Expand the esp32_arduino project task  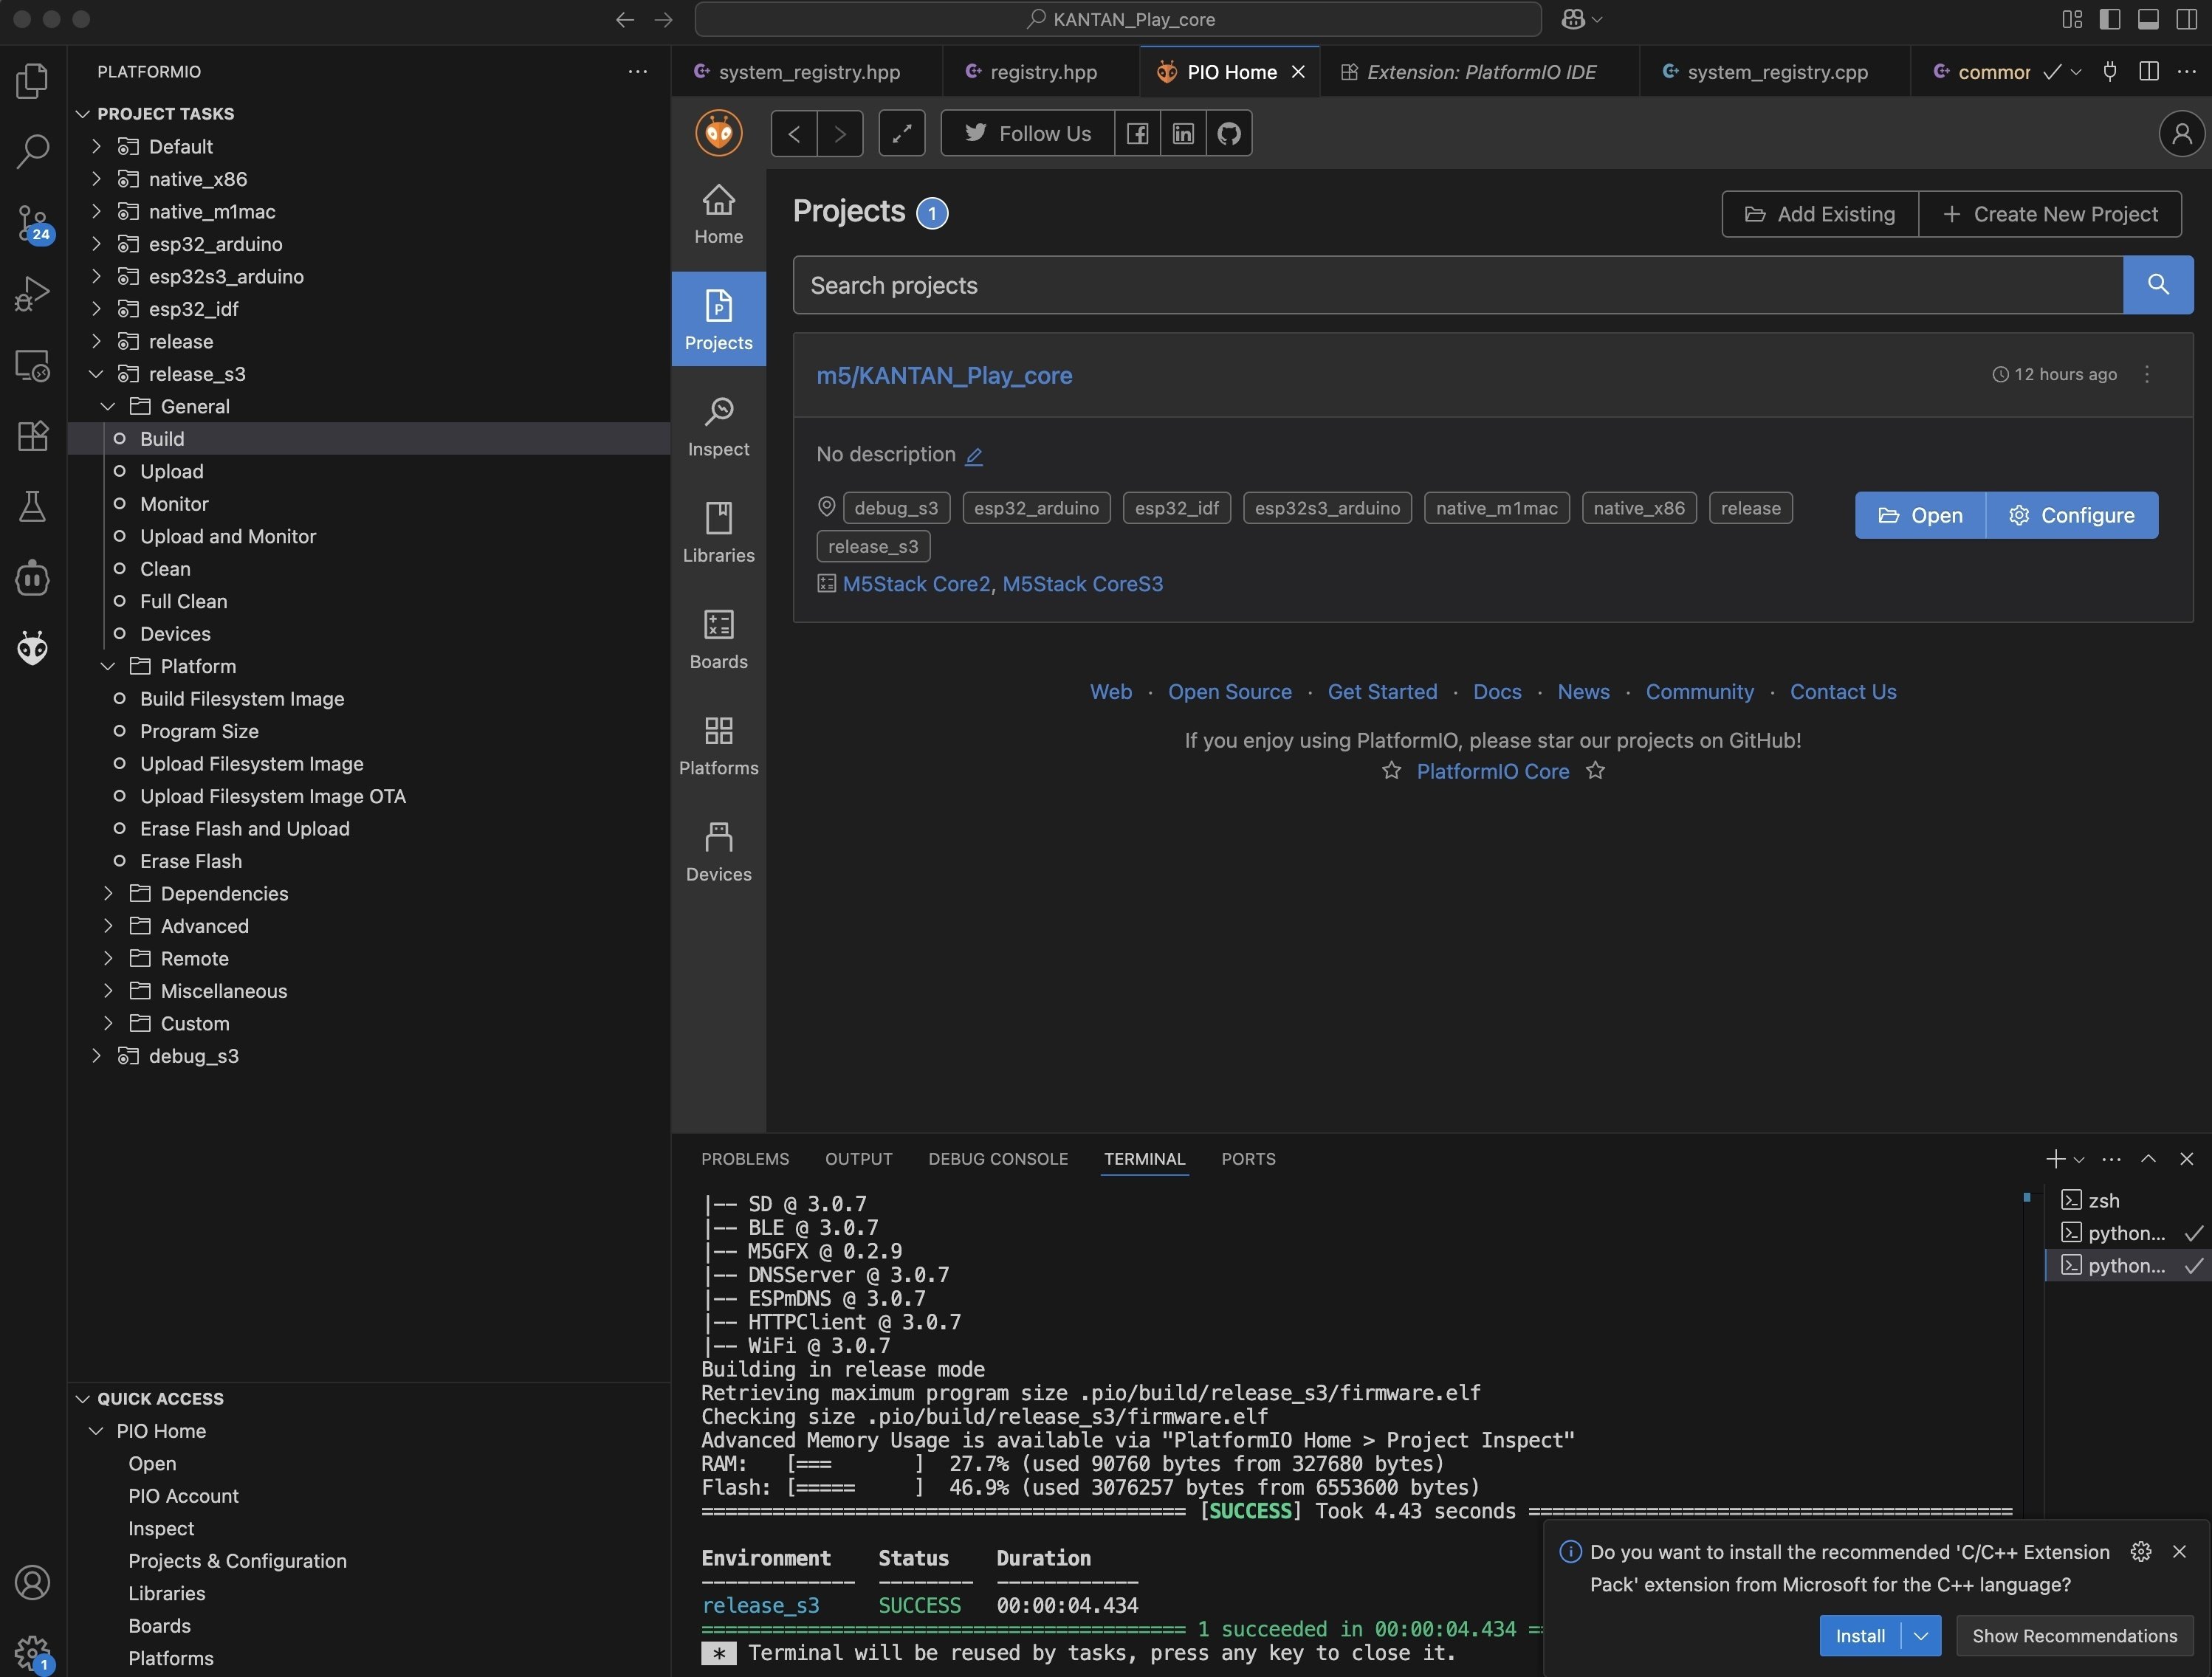click(96, 244)
